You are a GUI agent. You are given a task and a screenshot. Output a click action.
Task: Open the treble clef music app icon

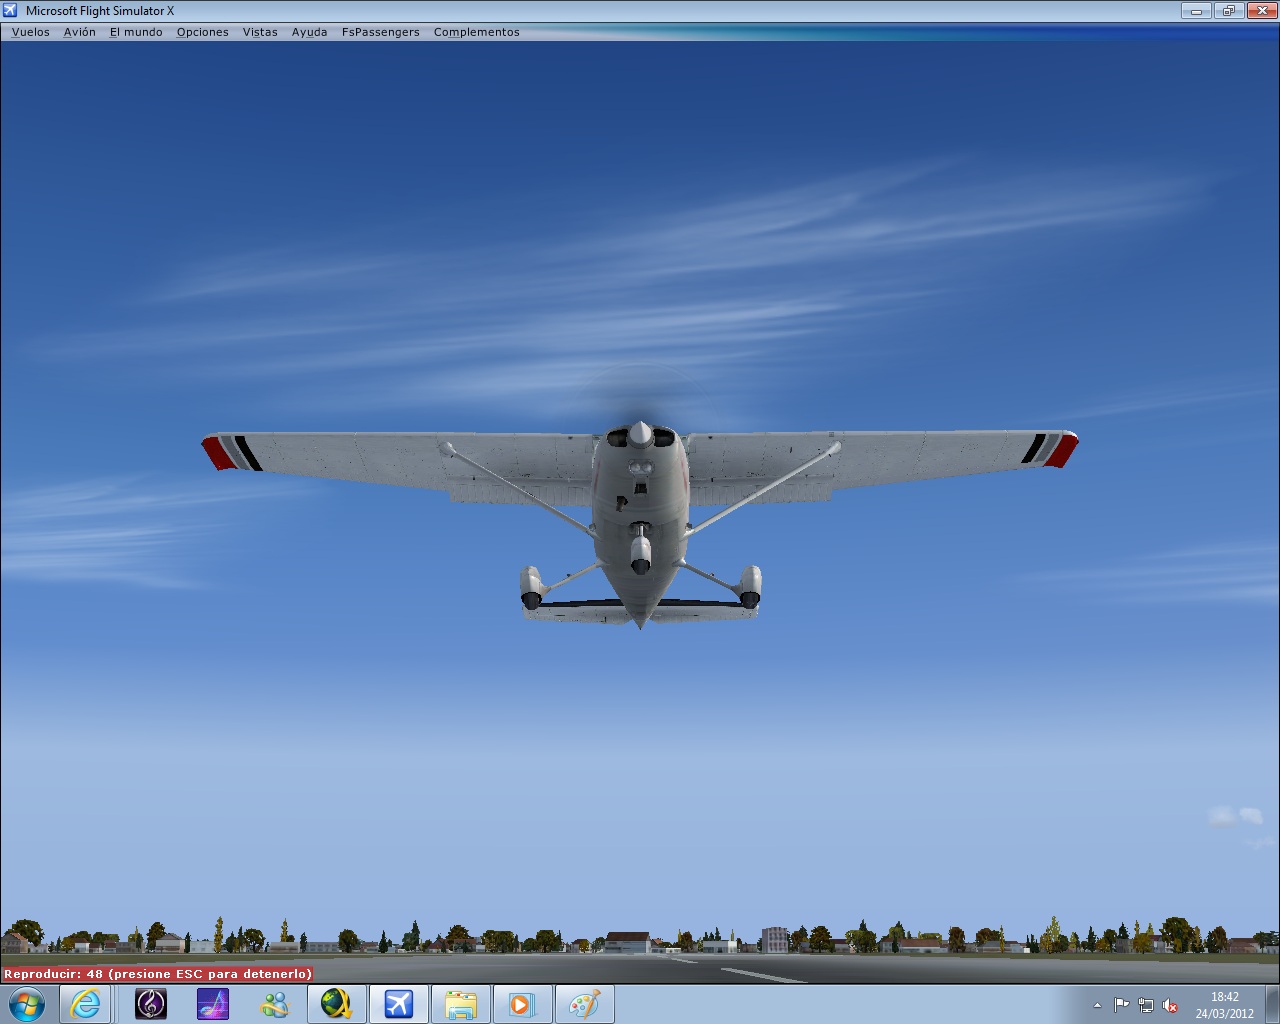pos(151,1004)
